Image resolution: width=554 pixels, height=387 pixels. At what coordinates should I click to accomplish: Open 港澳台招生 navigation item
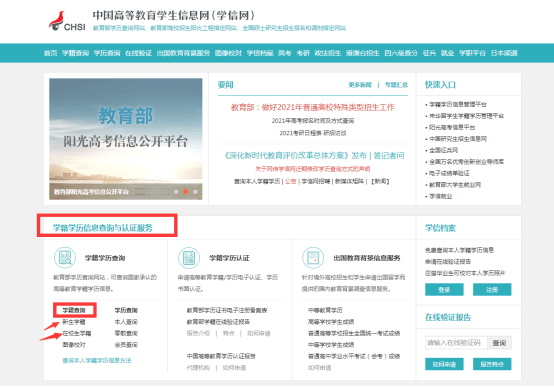(x=363, y=53)
